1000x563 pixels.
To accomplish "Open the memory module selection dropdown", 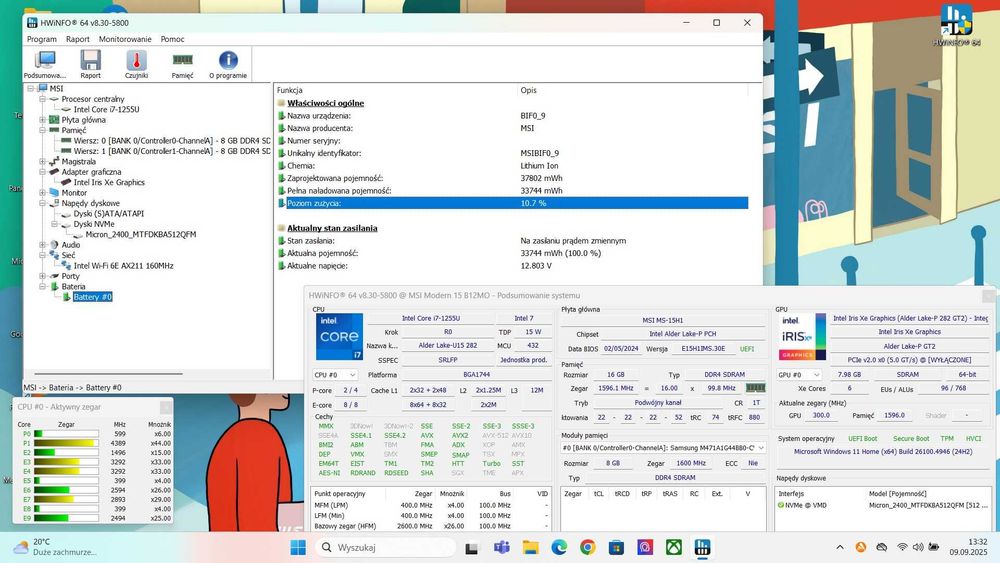I will point(663,448).
